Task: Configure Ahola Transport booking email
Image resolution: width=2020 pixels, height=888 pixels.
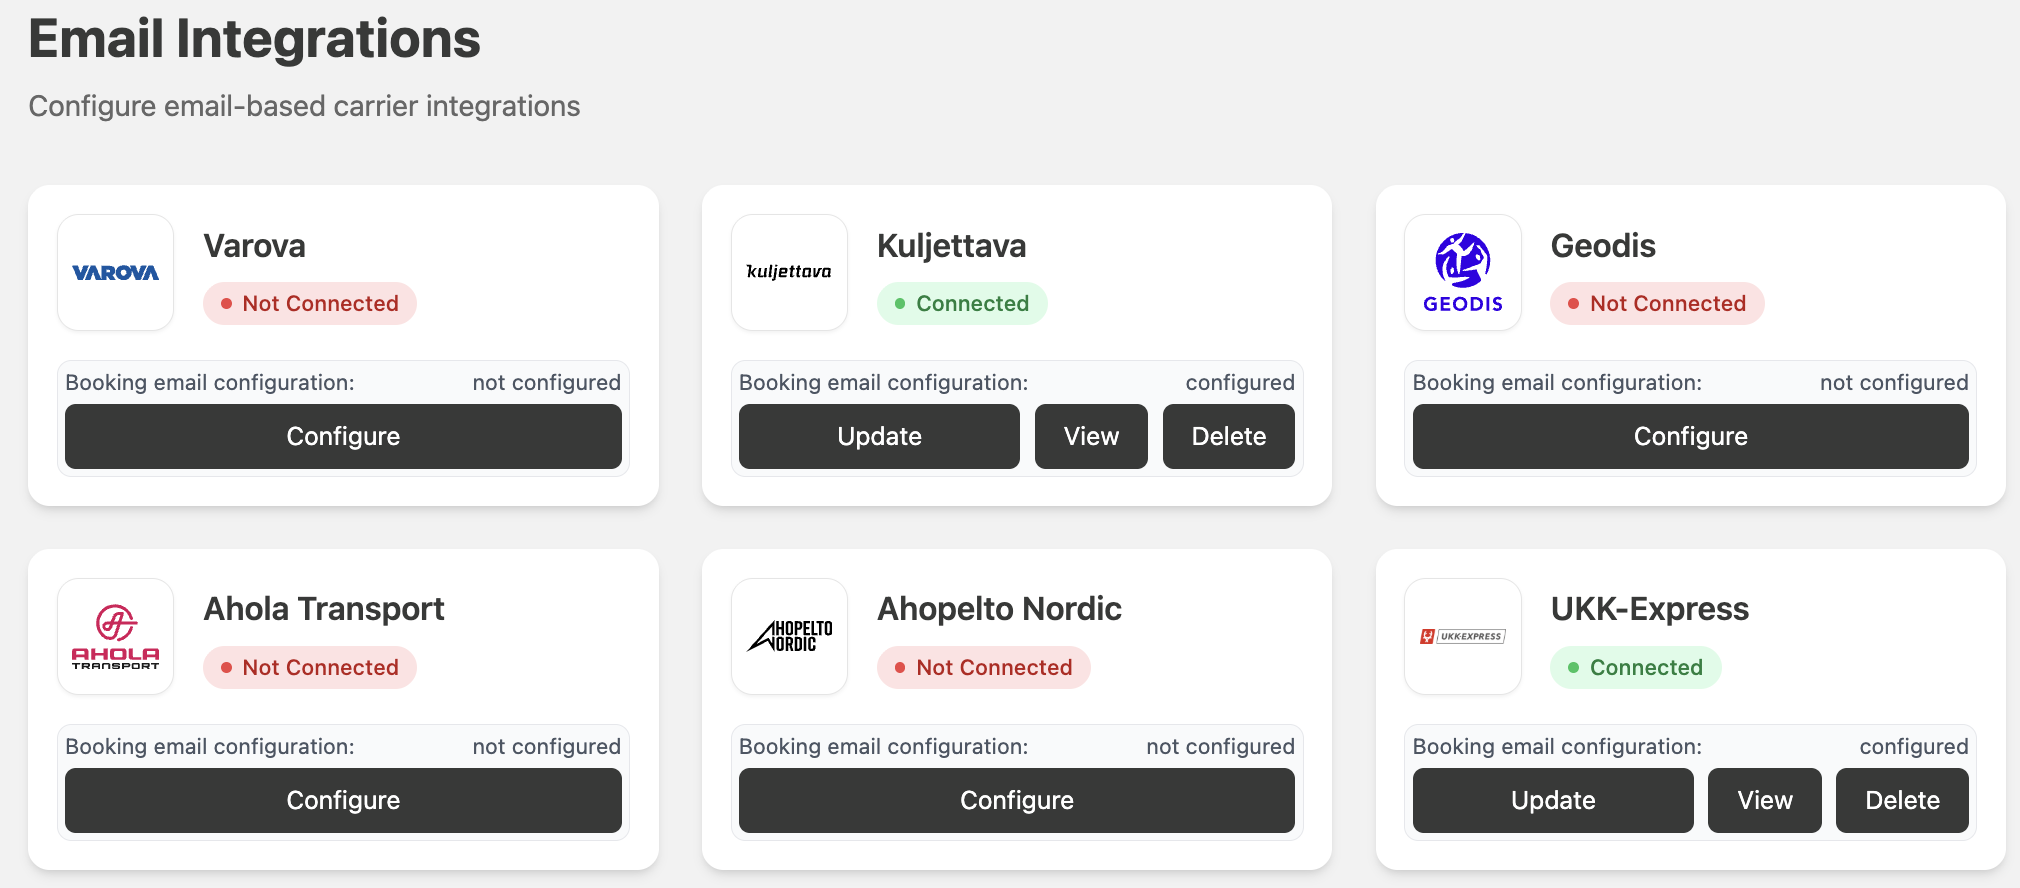Action: (343, 800)
